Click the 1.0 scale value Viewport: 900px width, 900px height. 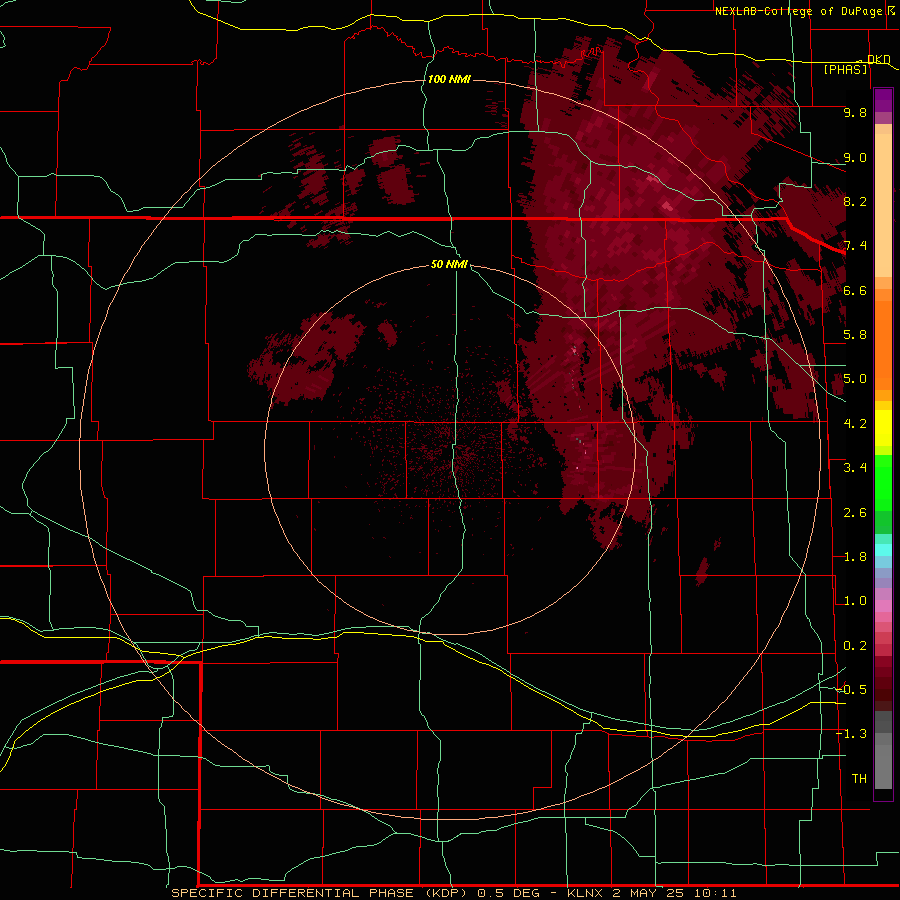pyautogui.click(x=855, y=601)
